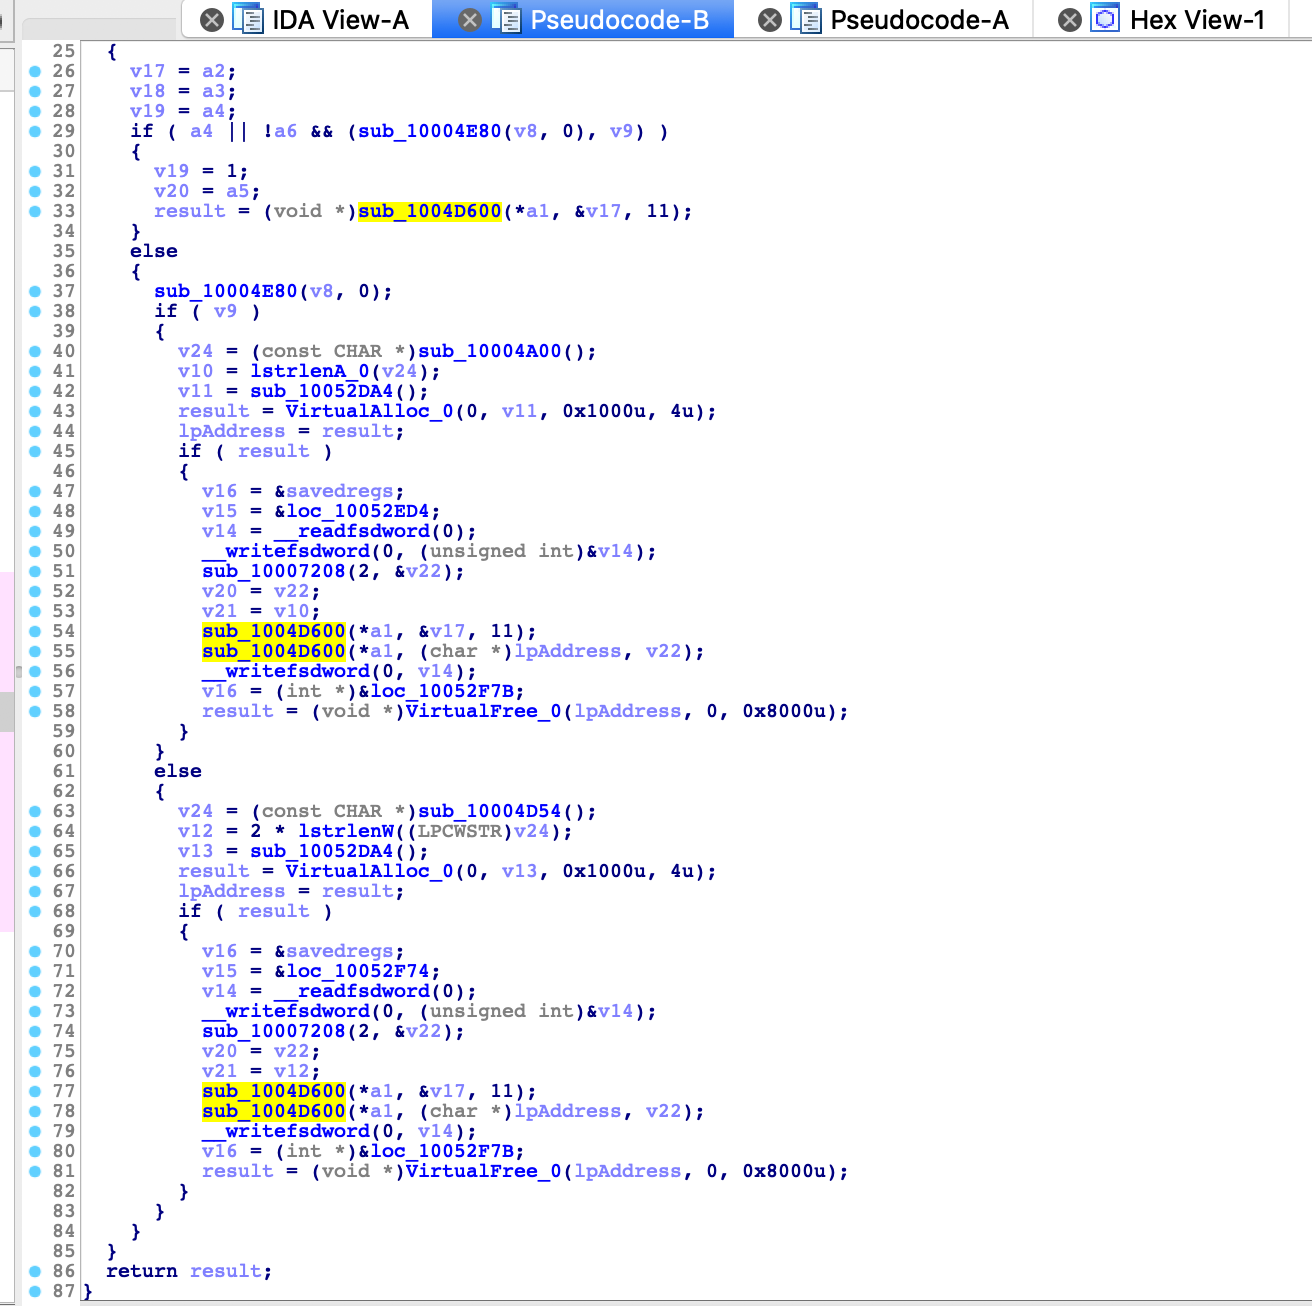Toggle breakpoint dot on line 54

coord(35,631)
